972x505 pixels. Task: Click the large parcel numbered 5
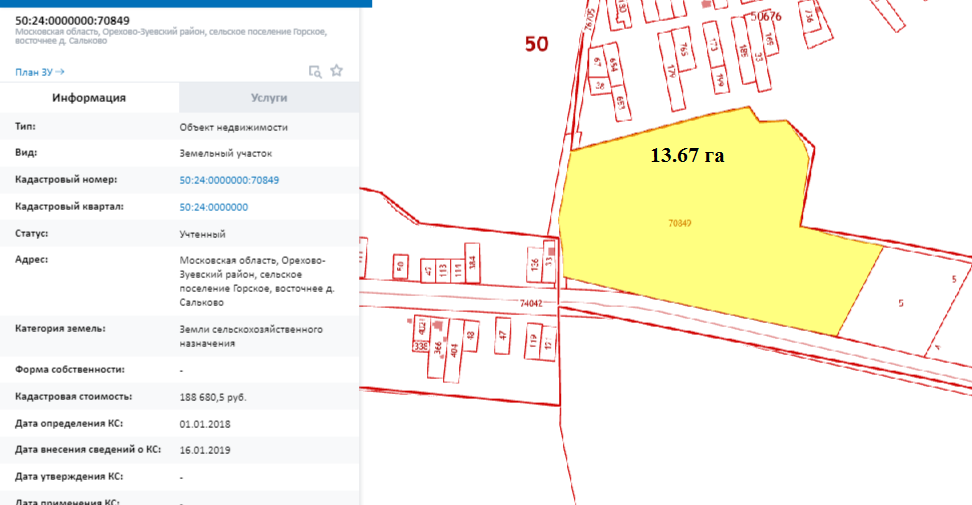click(x=900, y=302)
